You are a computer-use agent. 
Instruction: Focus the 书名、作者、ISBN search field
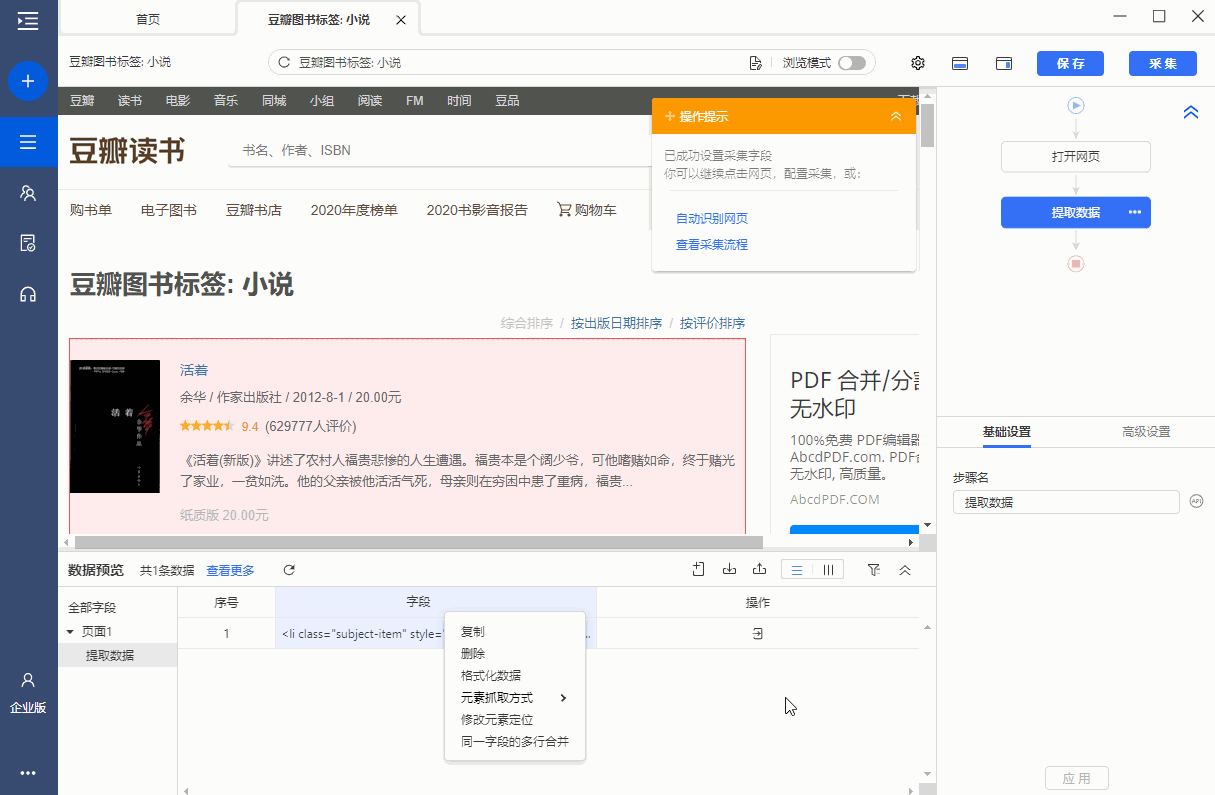click(x=440, y=151)
